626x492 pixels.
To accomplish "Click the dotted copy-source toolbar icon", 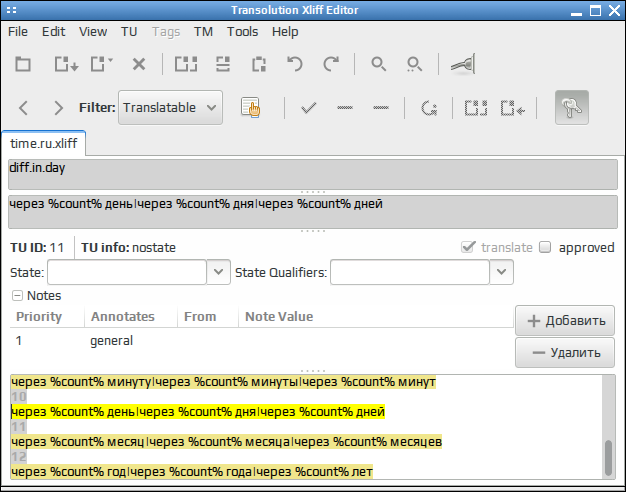I will point(476,108).
